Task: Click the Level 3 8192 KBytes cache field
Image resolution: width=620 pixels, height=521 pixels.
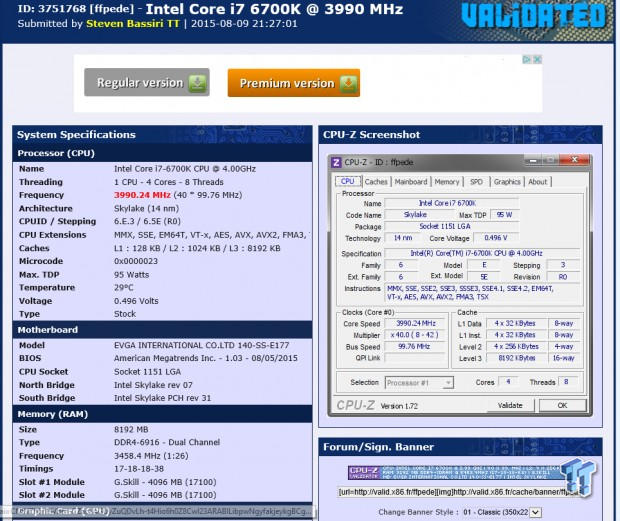Action: 516,358
